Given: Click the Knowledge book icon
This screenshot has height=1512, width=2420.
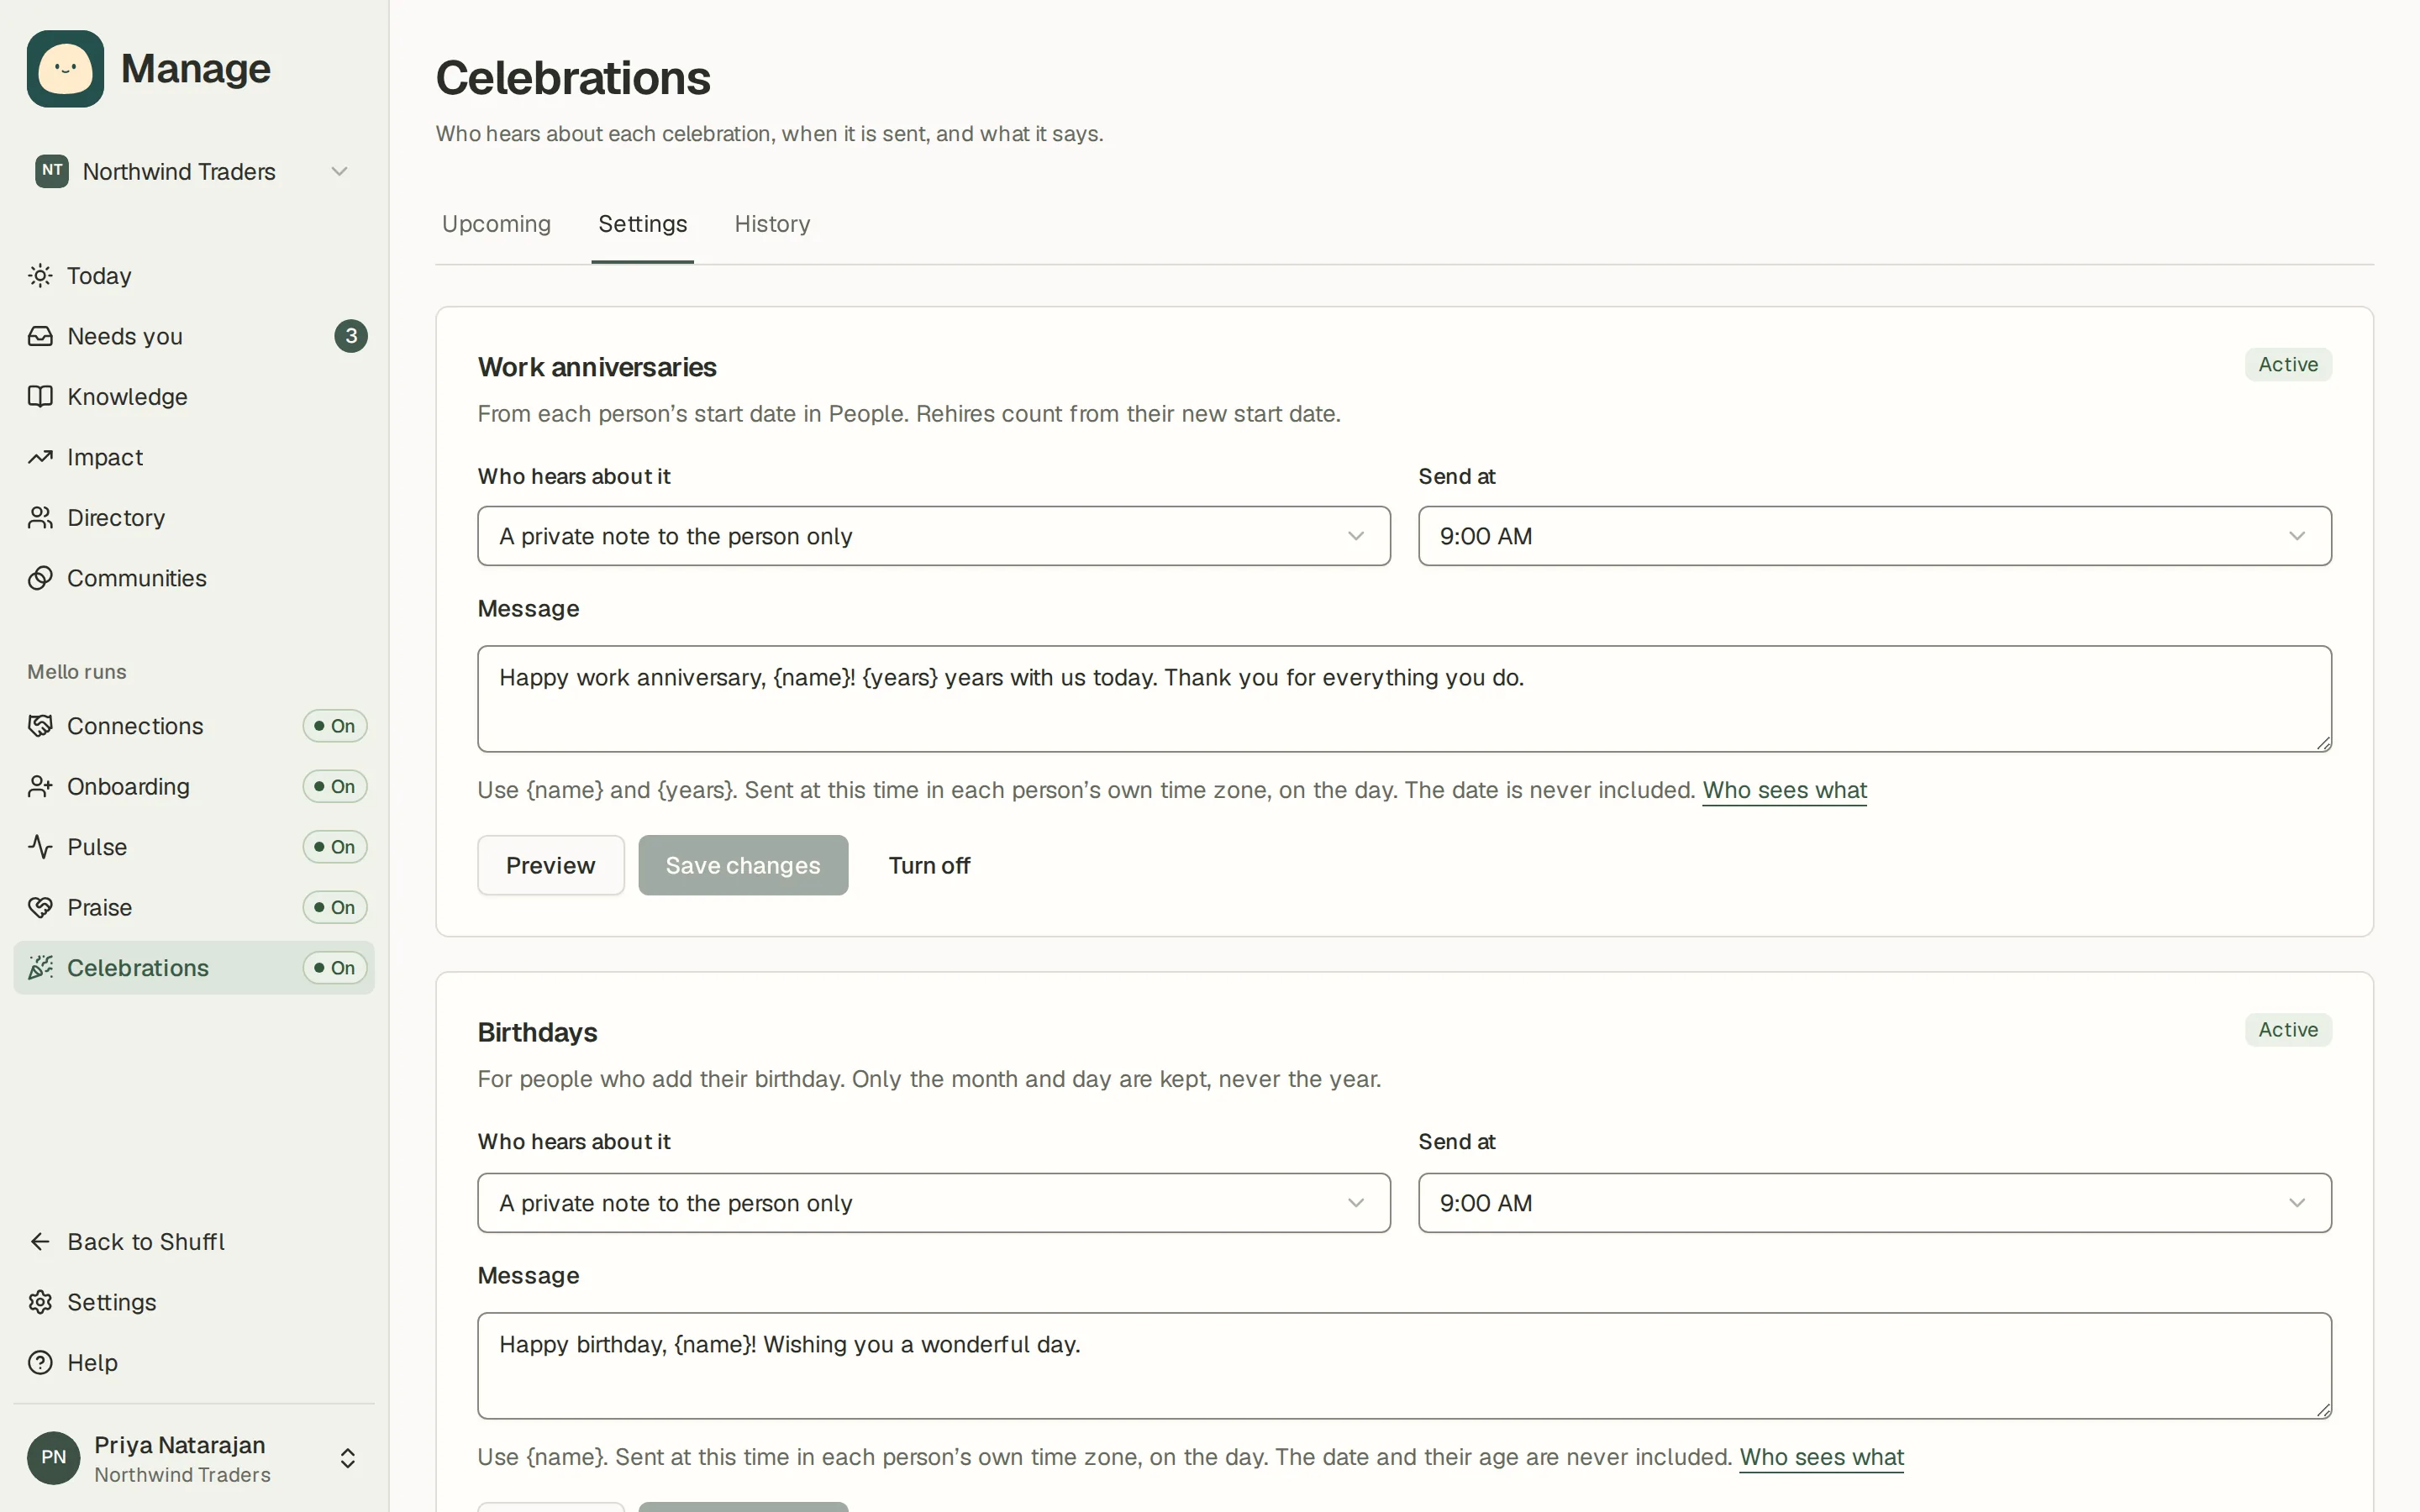Looking at the screenshot, I should click(x=40, y=397).
